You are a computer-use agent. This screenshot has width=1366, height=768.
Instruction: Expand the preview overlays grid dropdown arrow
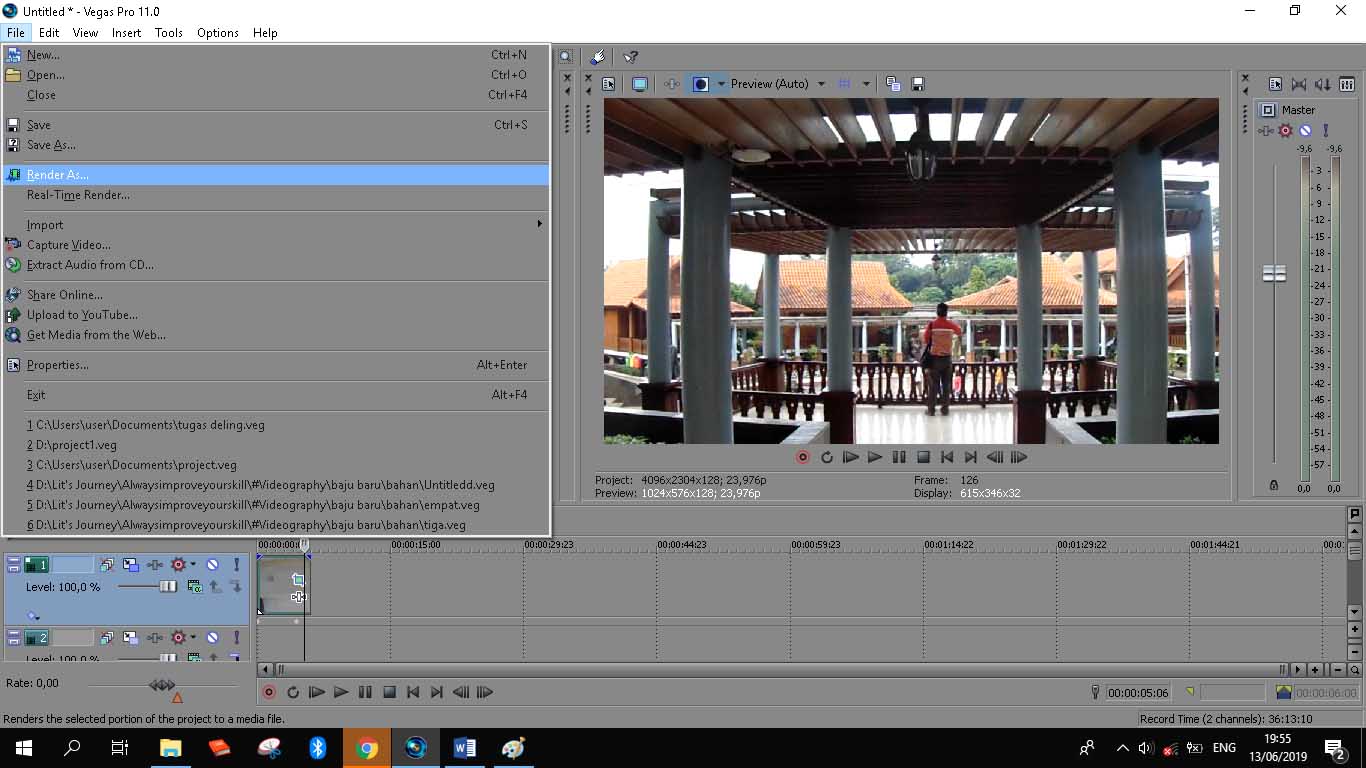tap(866, 84)
